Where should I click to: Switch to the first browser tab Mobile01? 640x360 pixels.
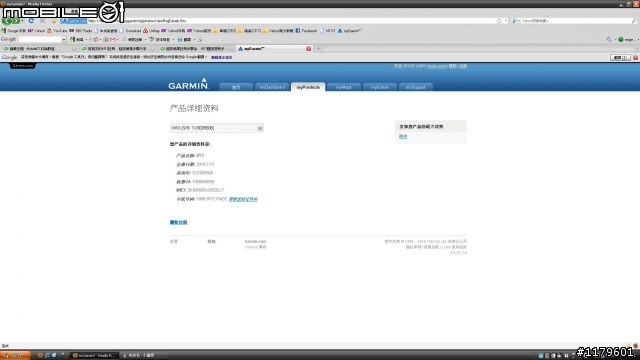pos(39,49)
